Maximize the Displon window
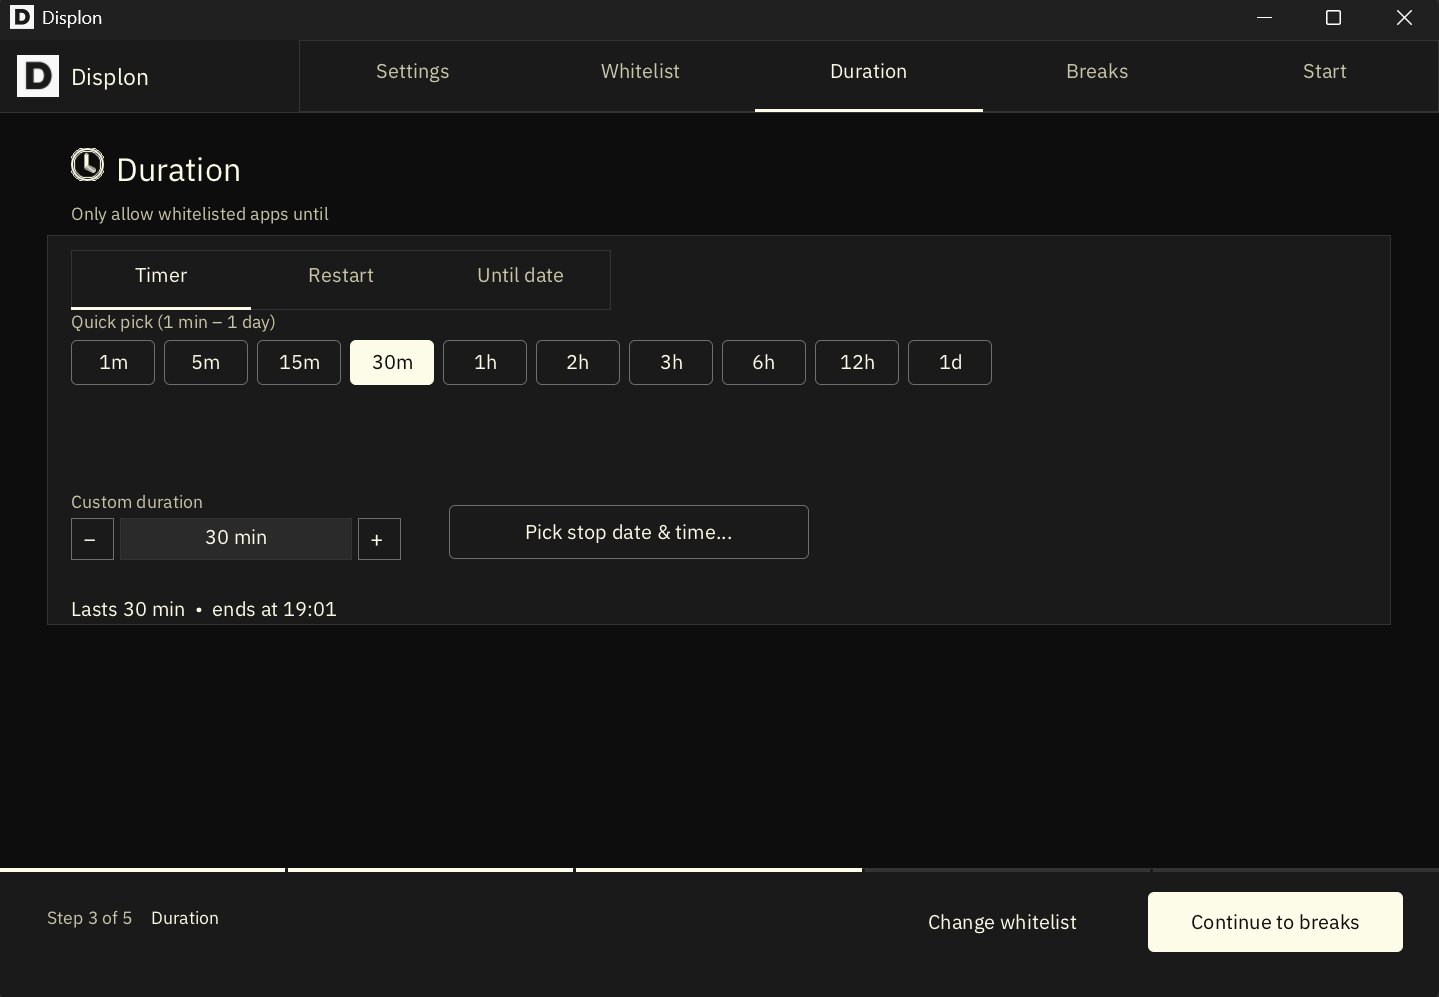Screen dimensions: 1439x997 coord(1333,18)
